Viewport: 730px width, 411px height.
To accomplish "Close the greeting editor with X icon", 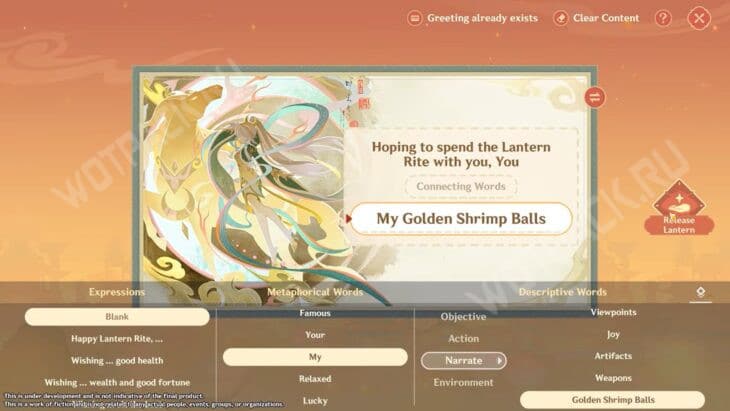I will pos(699,18).
